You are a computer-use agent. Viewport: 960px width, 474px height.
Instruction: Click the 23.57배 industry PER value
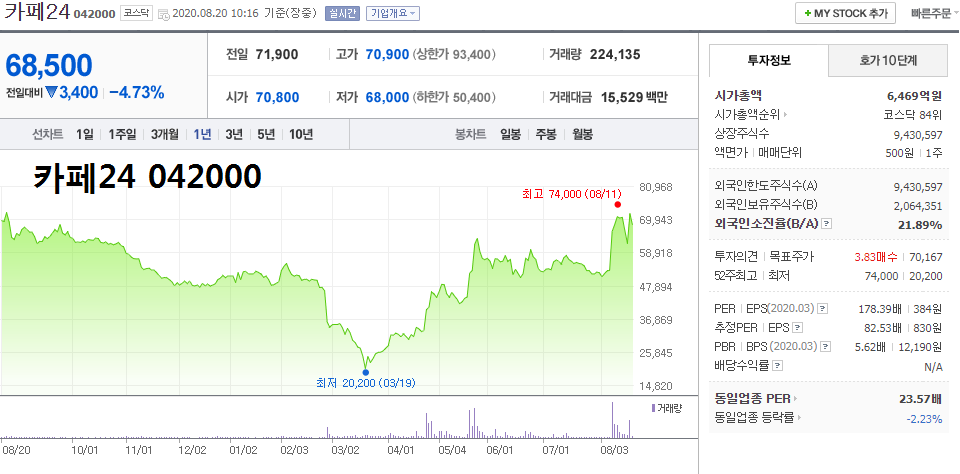click(x=921, y=399)
